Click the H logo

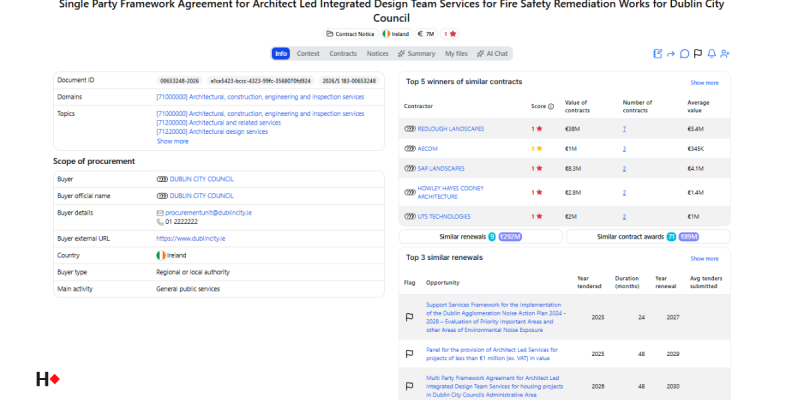[48, 380]
